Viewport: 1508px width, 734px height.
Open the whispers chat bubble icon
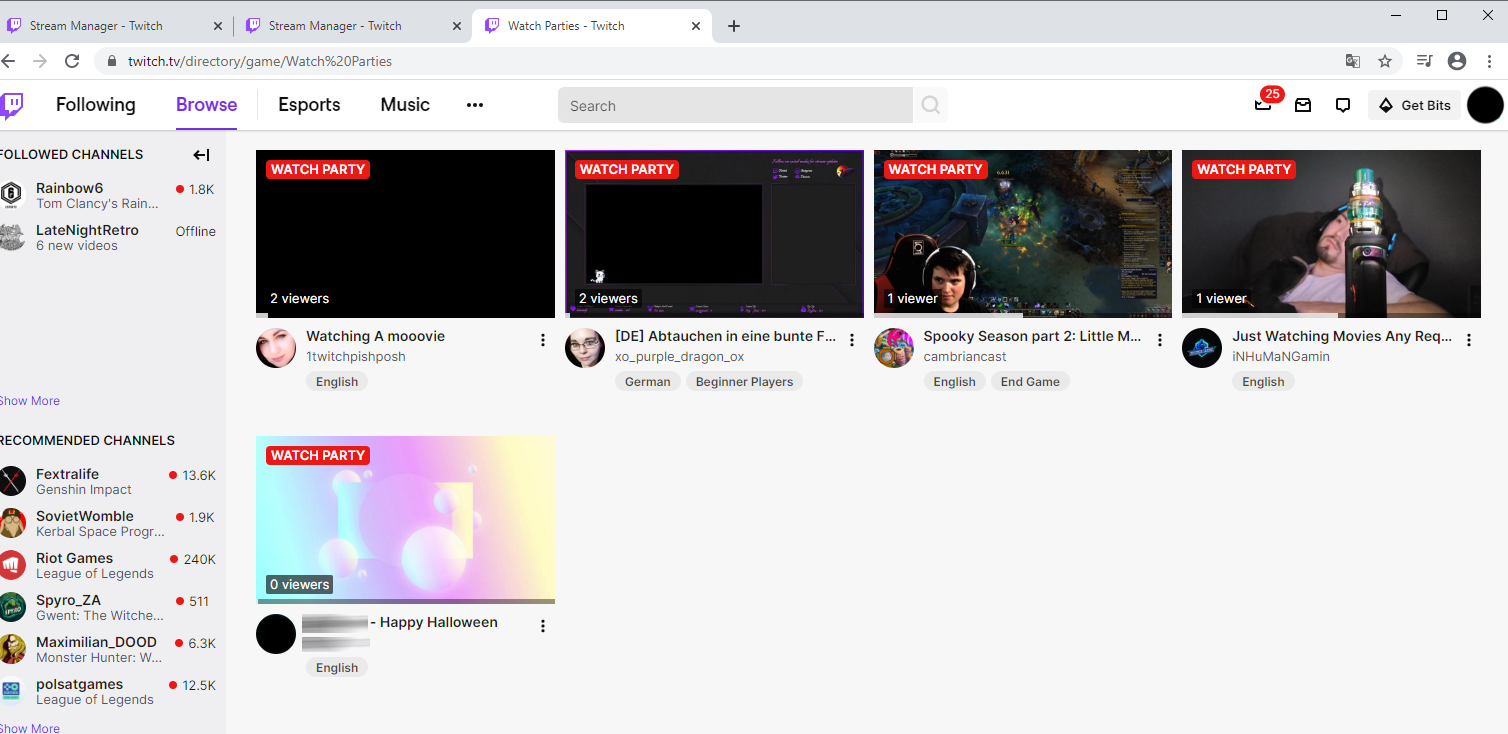pyautogui.click(x=1343, y=105)
